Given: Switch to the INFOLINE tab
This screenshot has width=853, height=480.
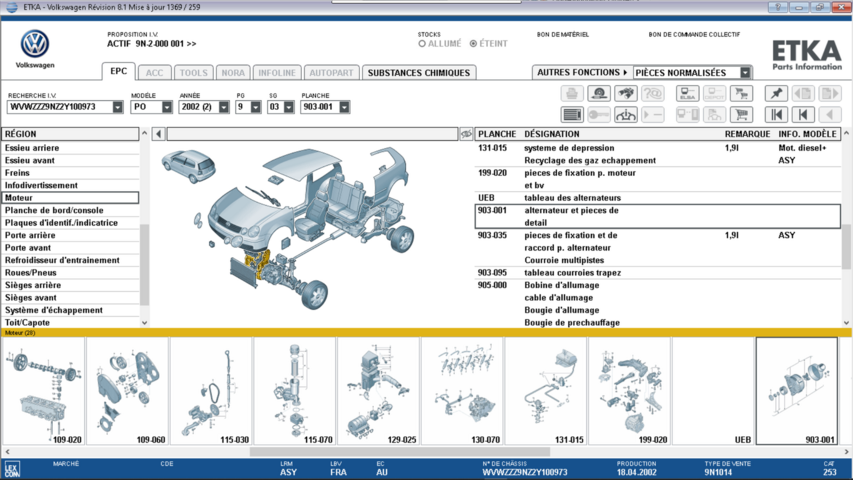Looking at the screenshot, I should [277, 73].
